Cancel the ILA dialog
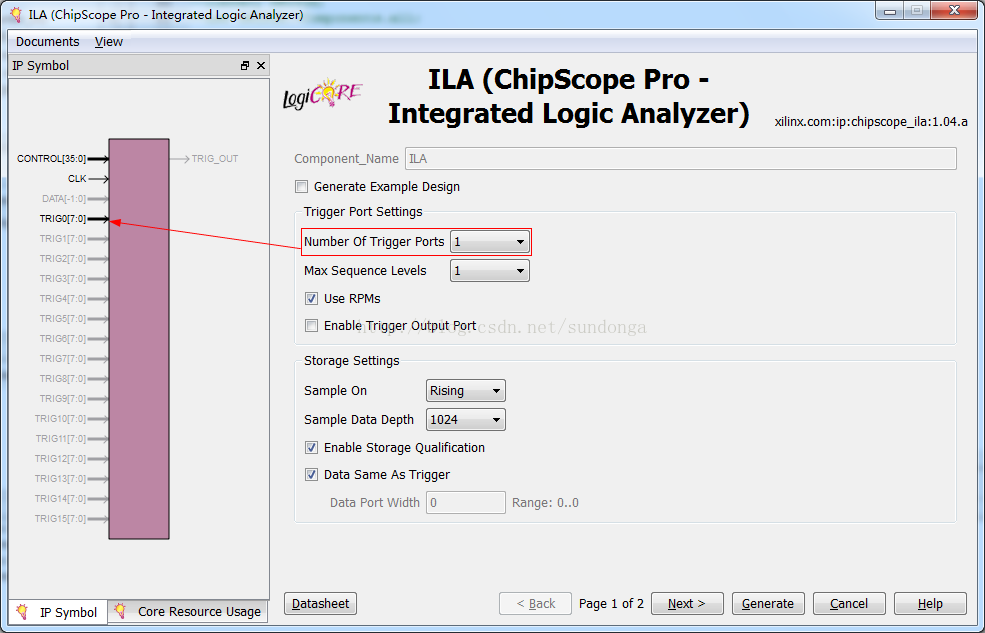 (849, 603)
